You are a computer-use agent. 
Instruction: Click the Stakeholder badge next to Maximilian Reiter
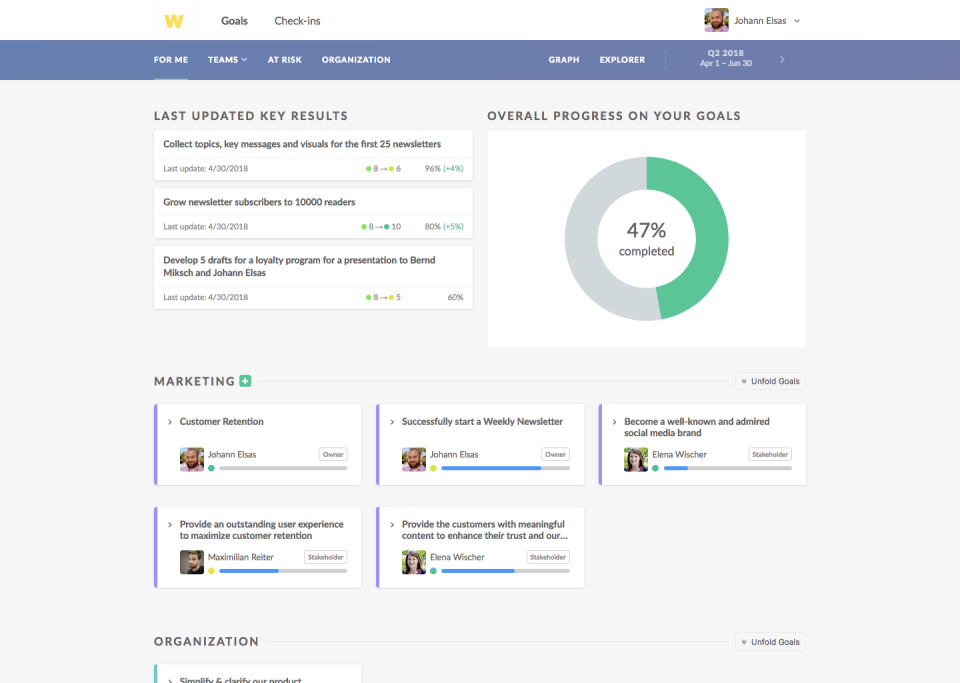[x=325, y=557]
